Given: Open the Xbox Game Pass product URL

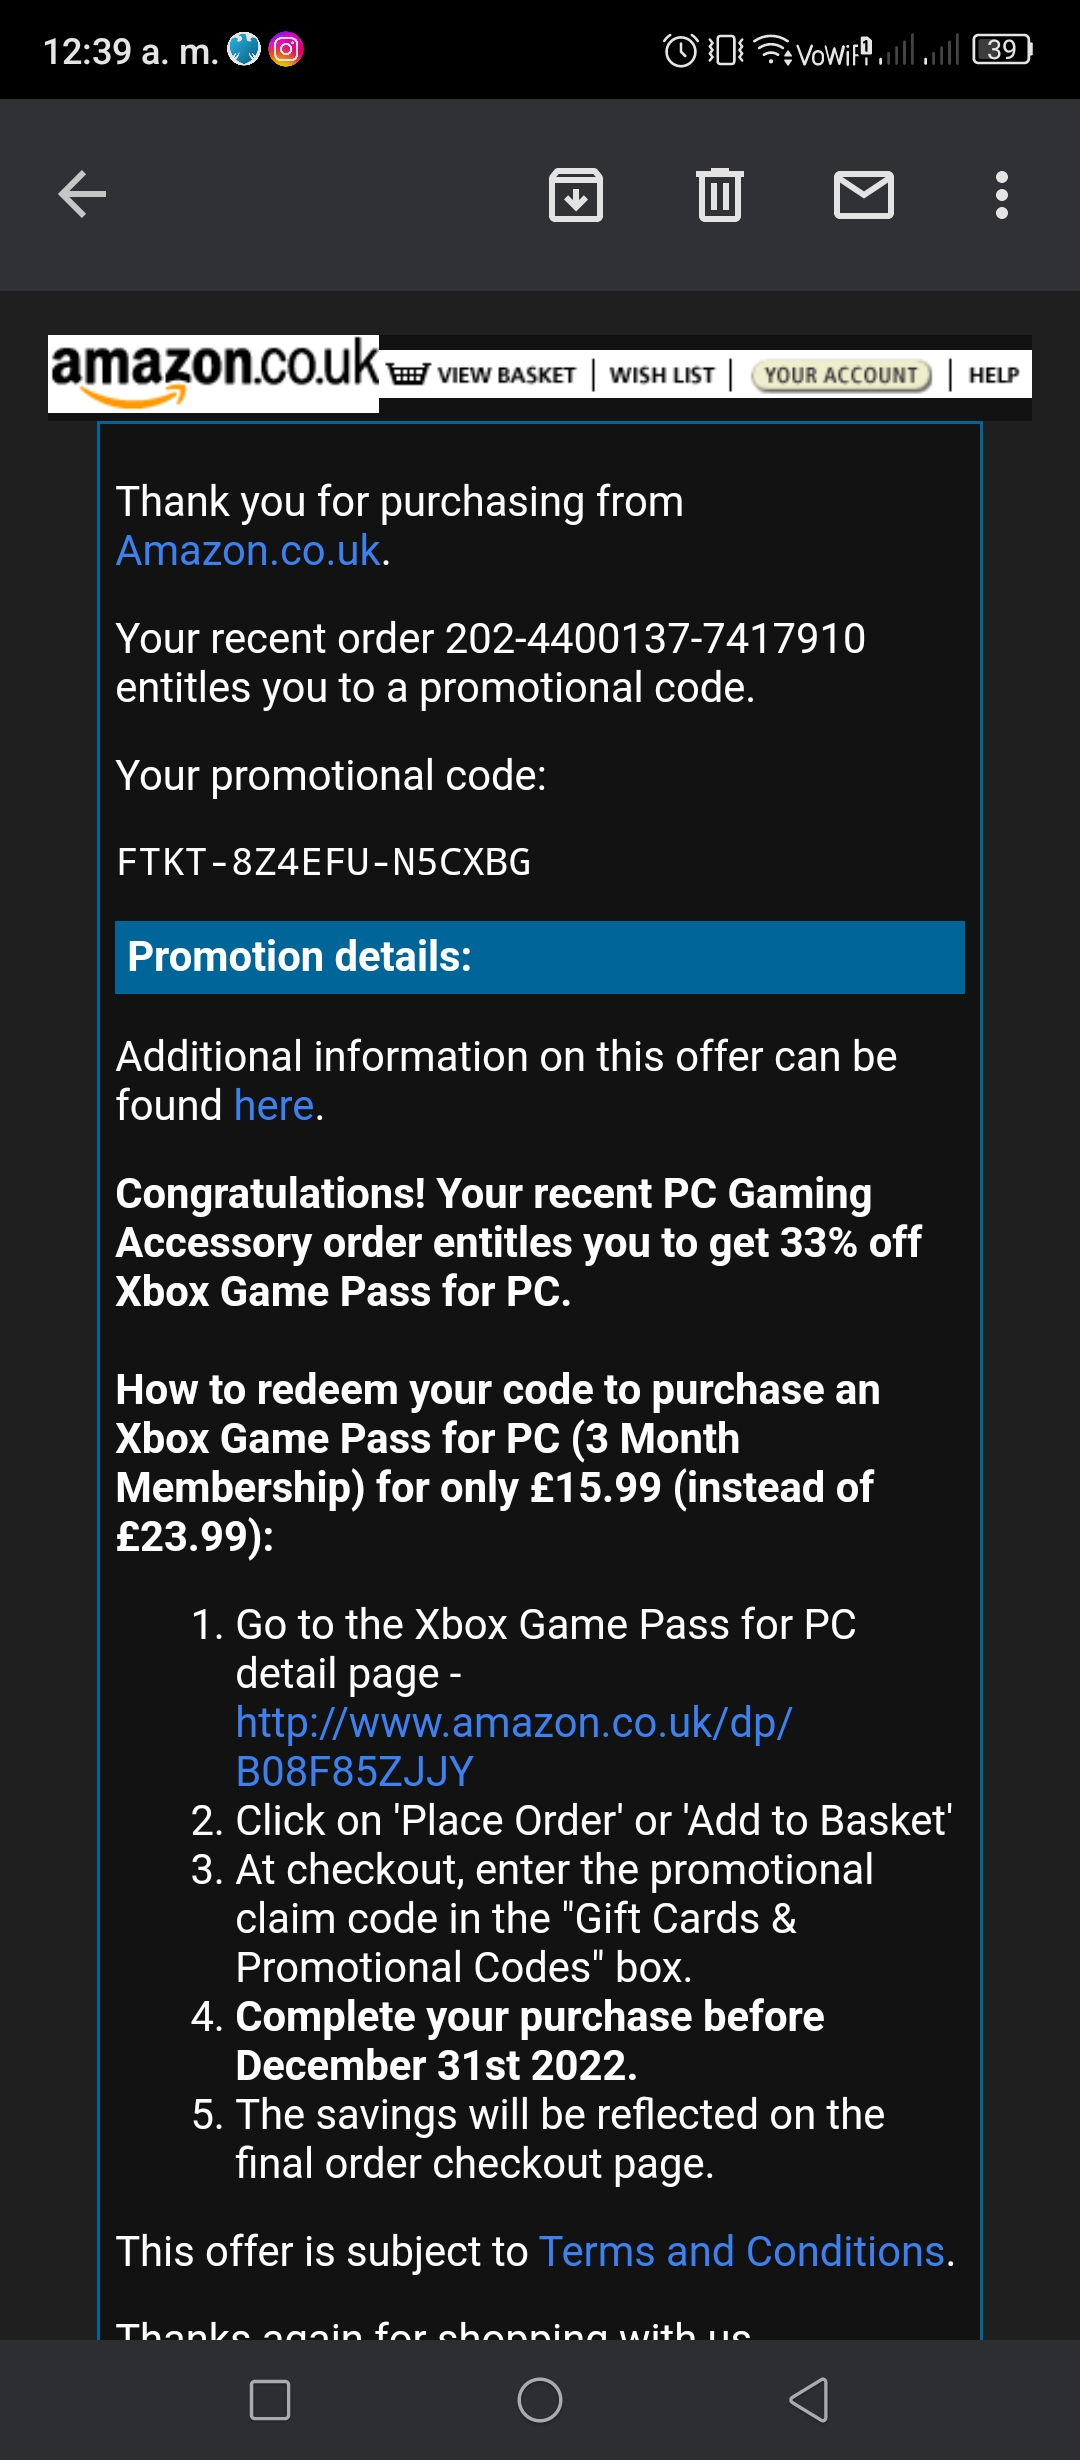Looking at the screenshot, I should 514,1747.
